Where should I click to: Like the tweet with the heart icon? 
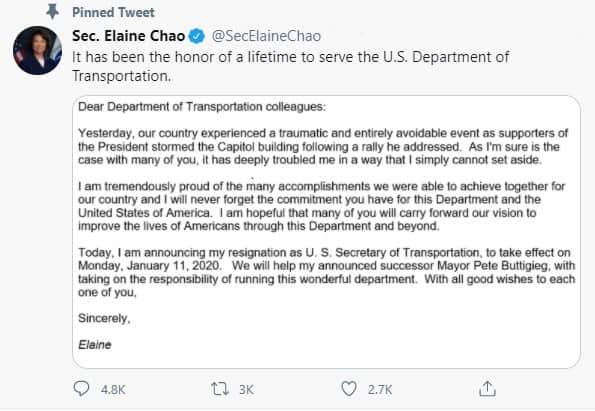coord(349,389)
